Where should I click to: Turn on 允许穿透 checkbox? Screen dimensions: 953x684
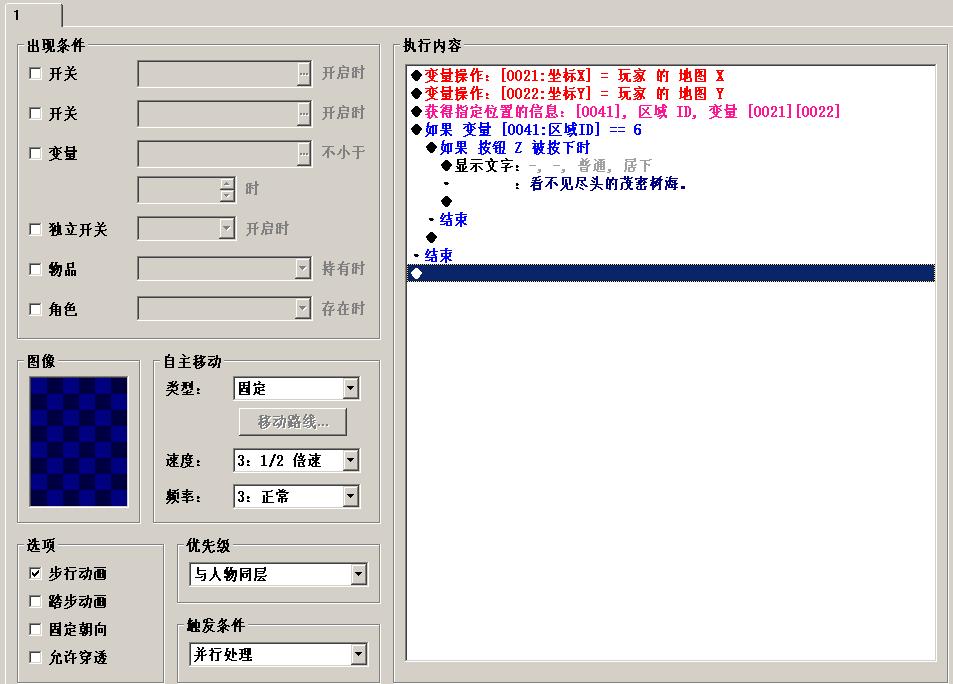pos(35,657)
